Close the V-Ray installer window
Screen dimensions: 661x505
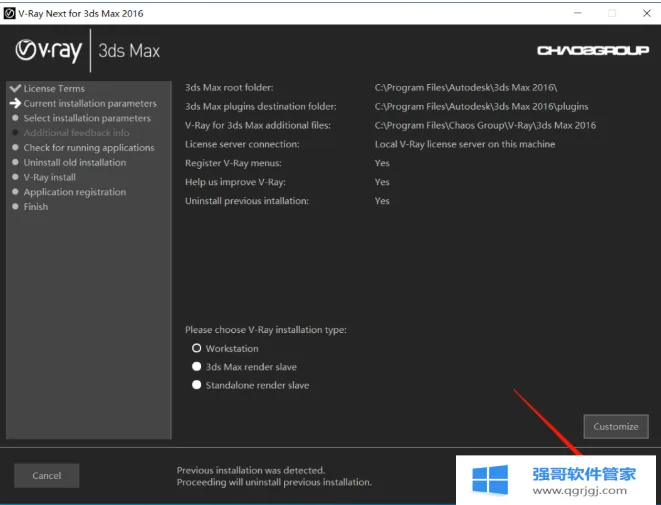[647, 13]
